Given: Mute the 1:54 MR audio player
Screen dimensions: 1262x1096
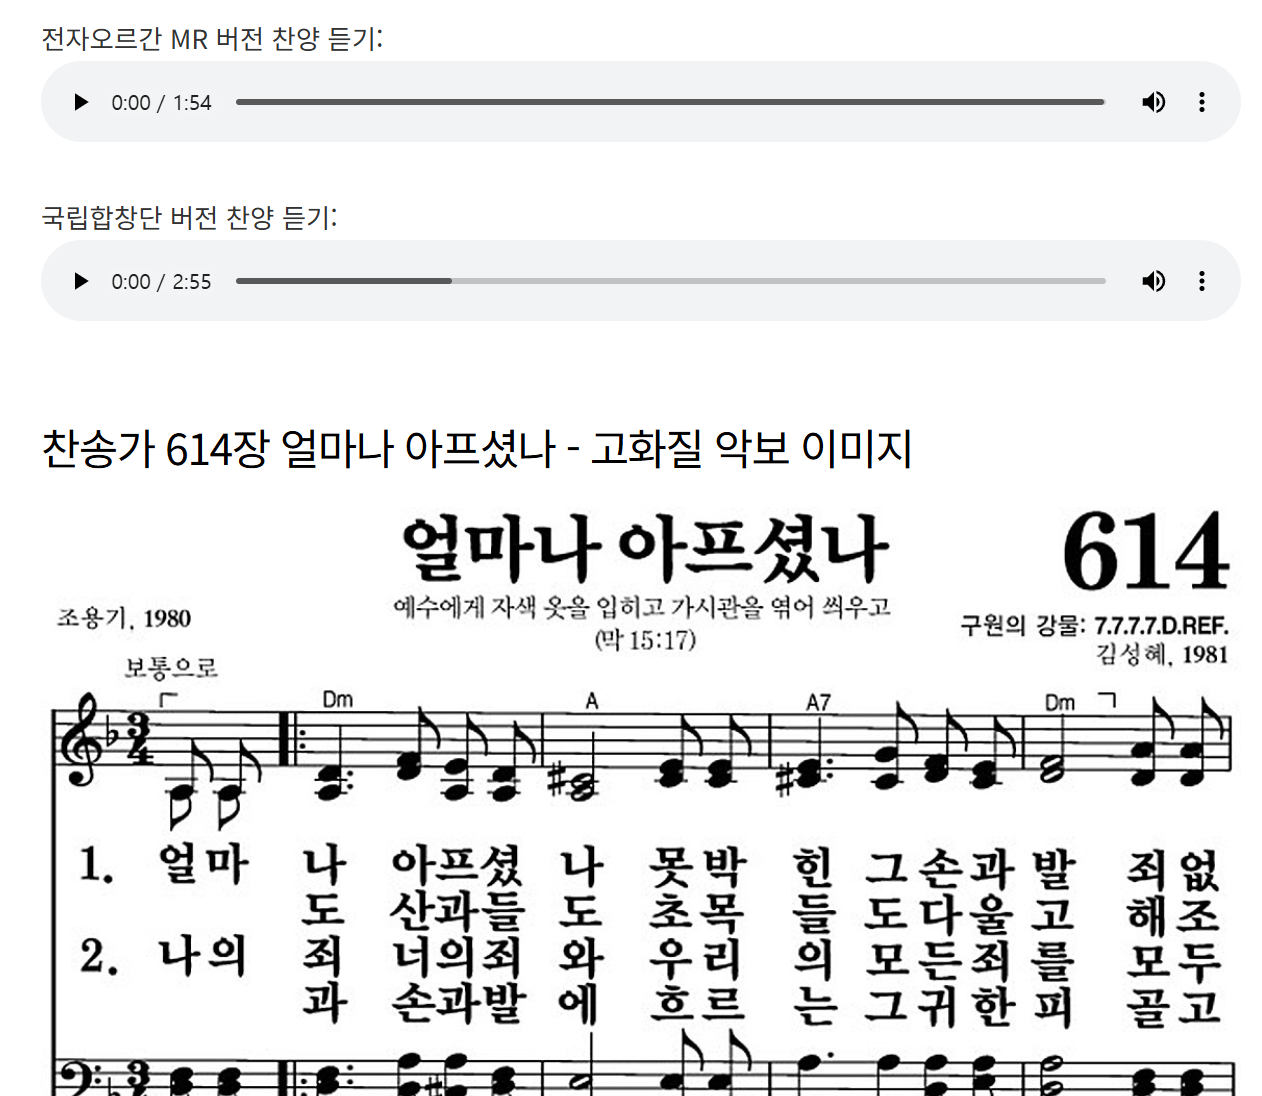Looking at the screenshot, I should (1153, 102).
